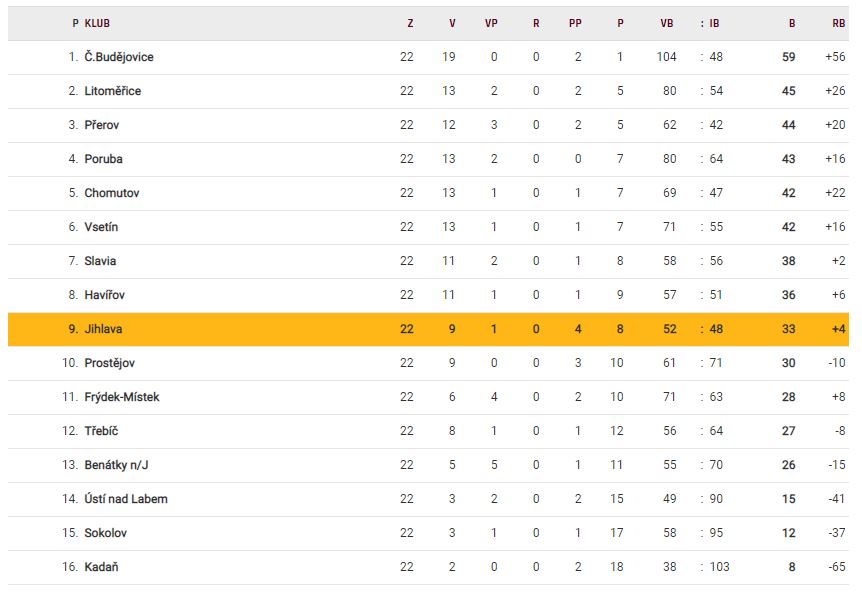This screenshot has height=593, width=862.
Task: Open the Vsetín club link
Action: click(101, 227)
